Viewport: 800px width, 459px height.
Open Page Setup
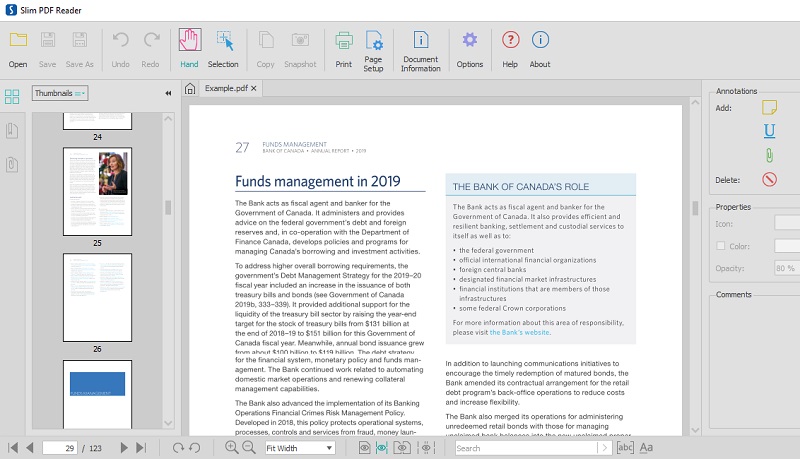coord(373,50)
